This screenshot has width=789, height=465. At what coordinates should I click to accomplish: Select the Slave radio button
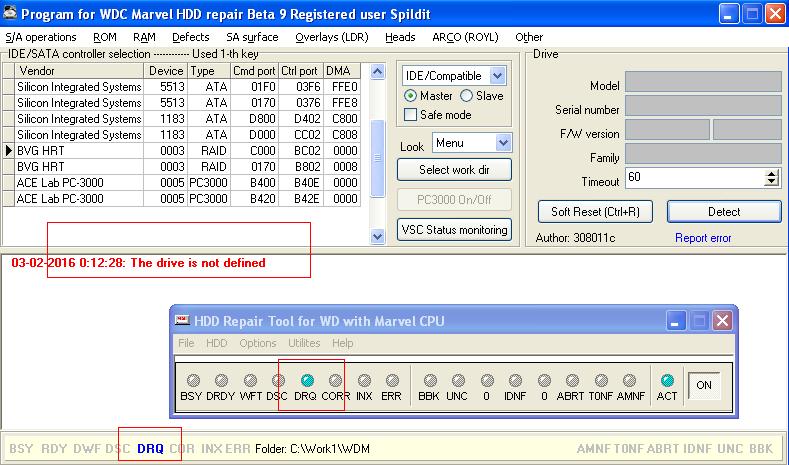(x=466, y=96)
